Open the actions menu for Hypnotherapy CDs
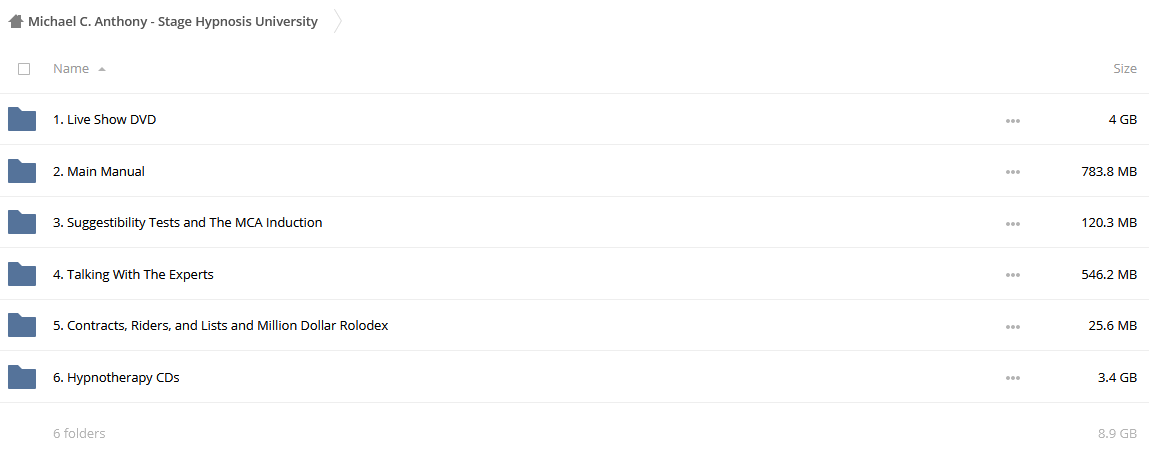 [1013, 378]
